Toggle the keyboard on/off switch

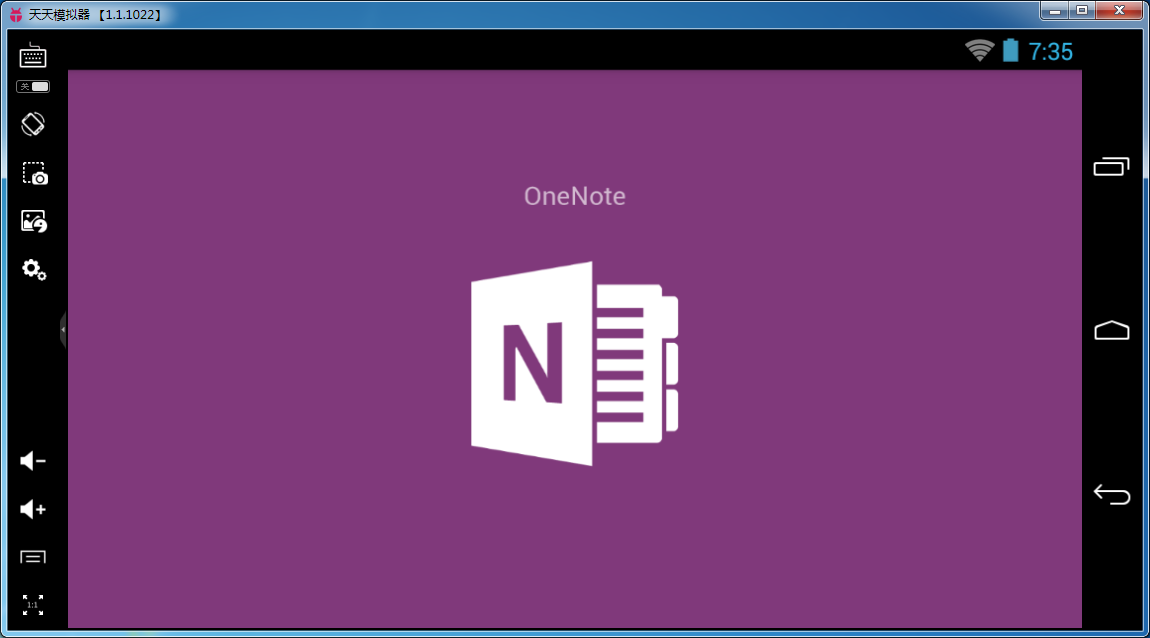[33, 87]
